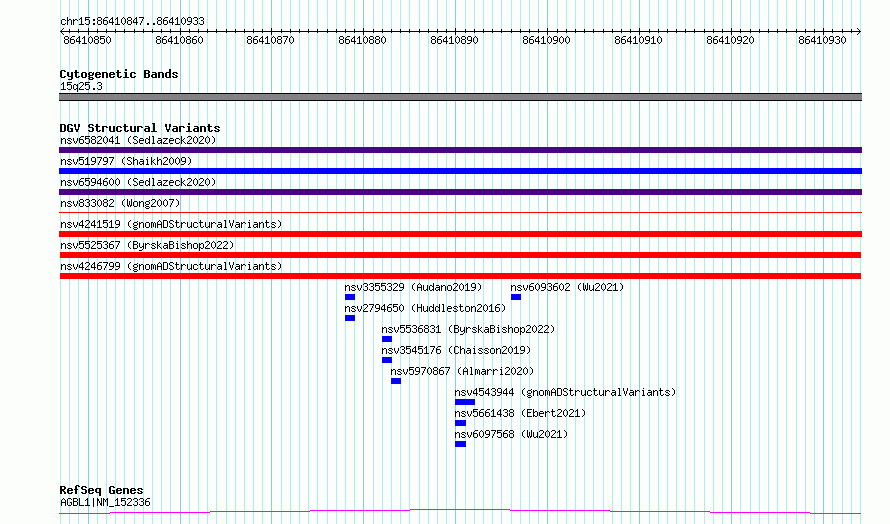Click ruler position 86410930
The height and width of the screenshot is (524, 890).
822,40
